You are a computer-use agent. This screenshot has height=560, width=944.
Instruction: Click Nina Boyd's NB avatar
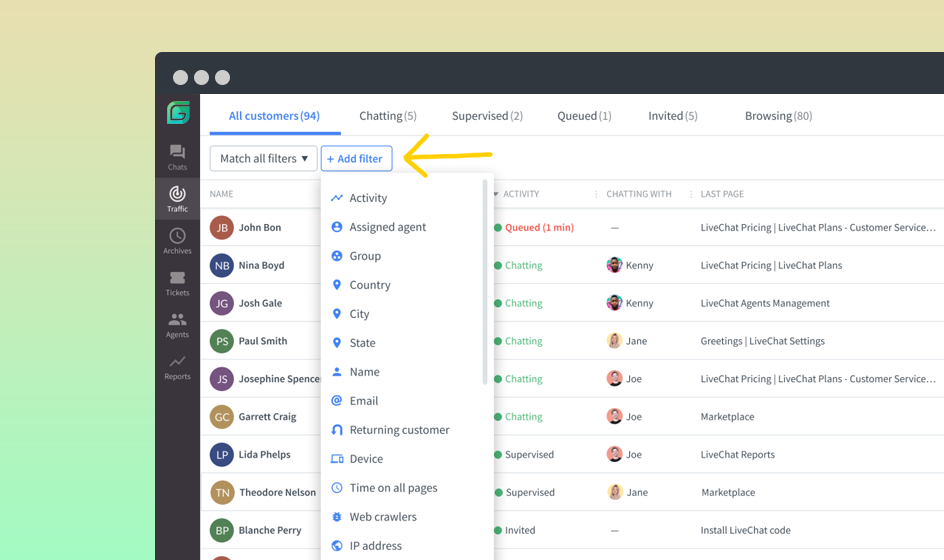point(222,266)
